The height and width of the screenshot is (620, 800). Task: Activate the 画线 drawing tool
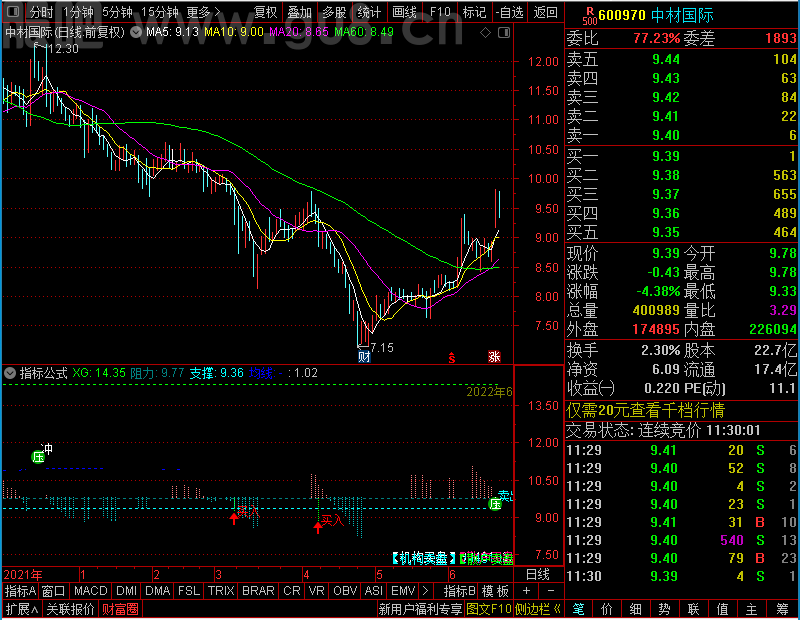[404, 12]
